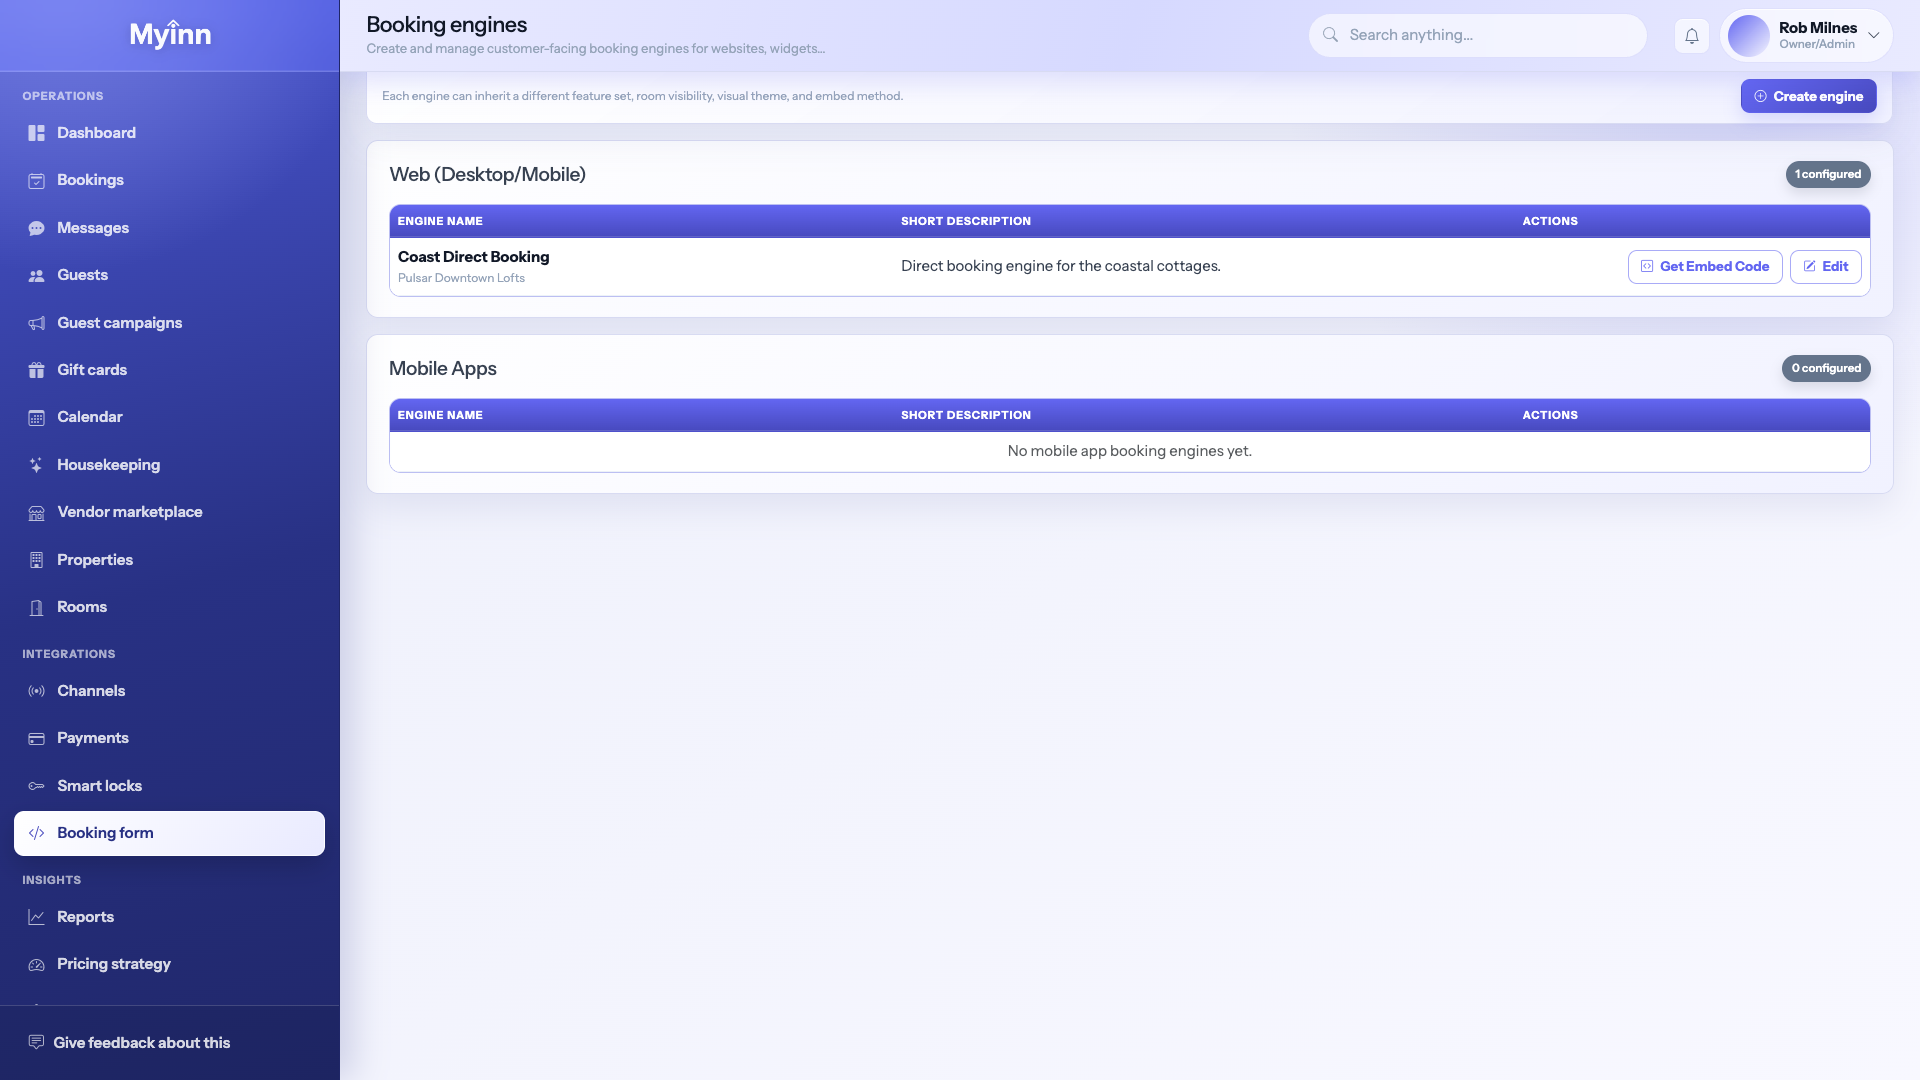Click the 'Direct booking engine for the coastal cottages' description
The image size is (1920, 1080).
pyautogui.click(x=1060, y=266)
